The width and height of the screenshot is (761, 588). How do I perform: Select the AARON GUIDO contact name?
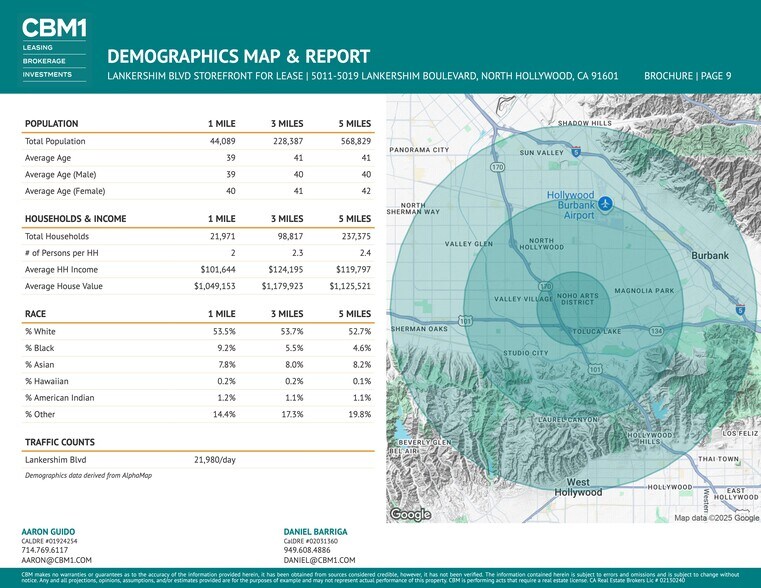pyautogui.click(x=48, y=532)
